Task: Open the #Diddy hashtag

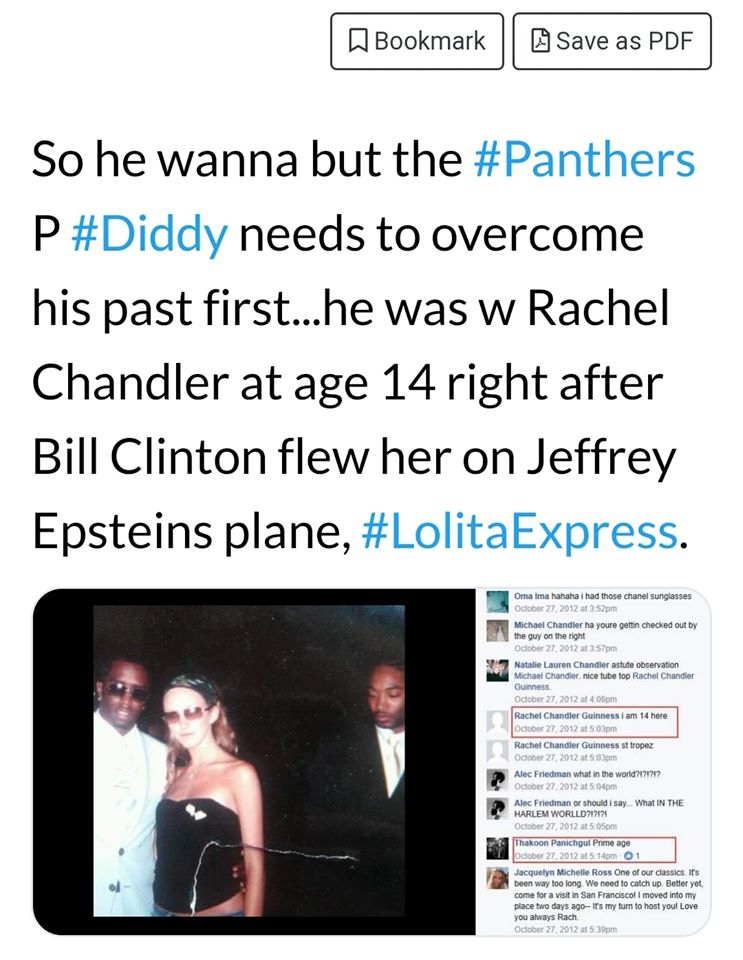Action: [x=151, y=235]
